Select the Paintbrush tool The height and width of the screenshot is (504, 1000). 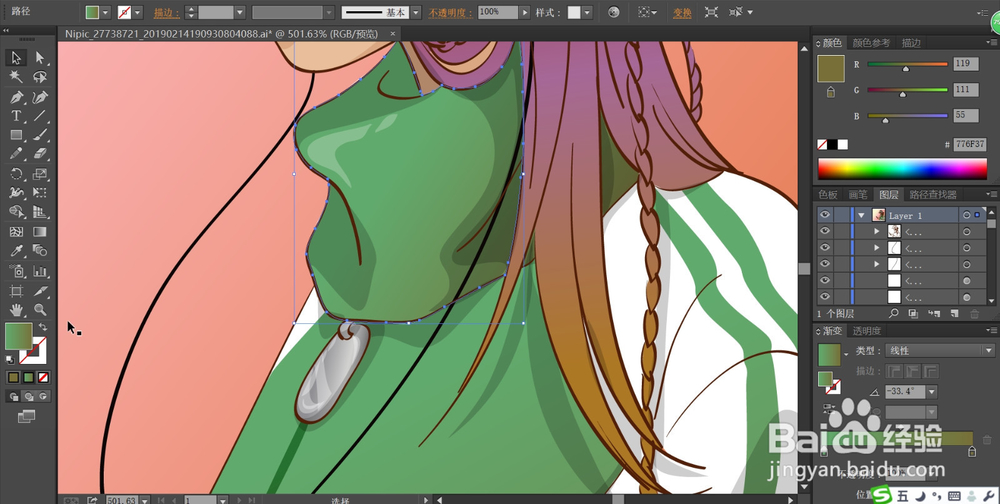click(x=40, y=135)
